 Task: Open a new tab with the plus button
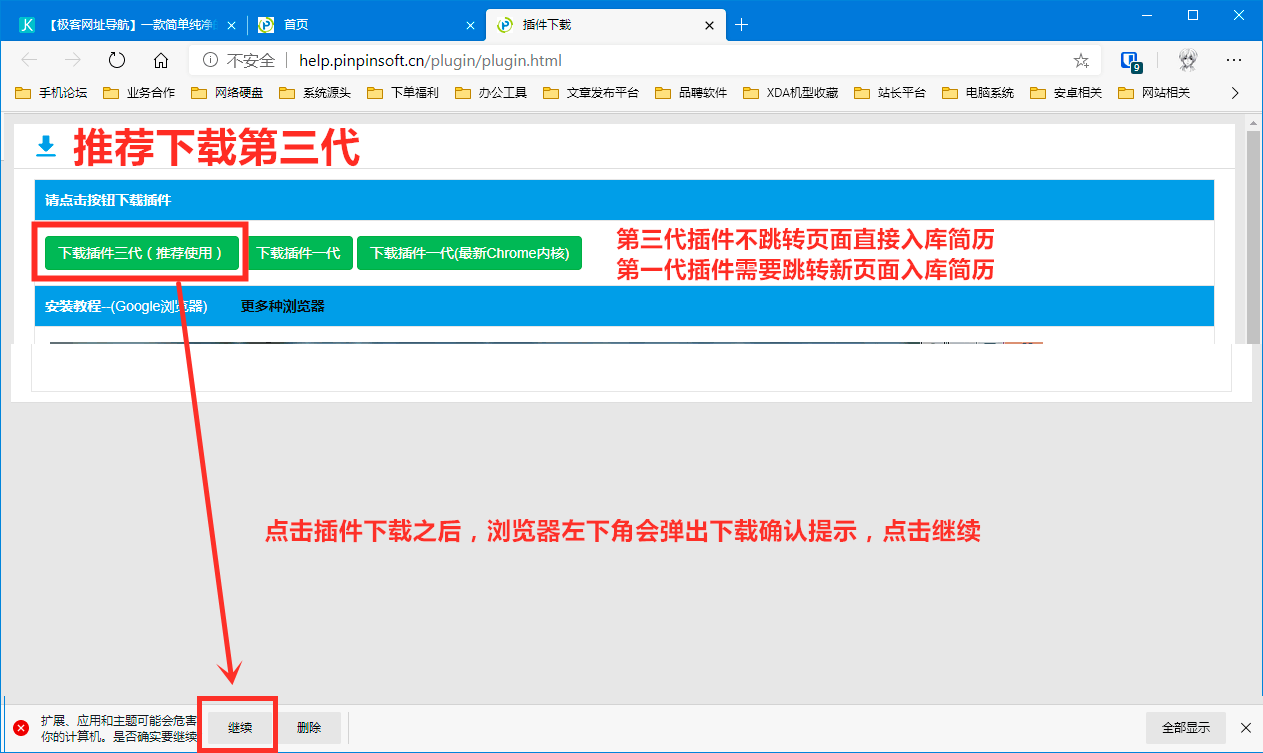coord(741,24)
